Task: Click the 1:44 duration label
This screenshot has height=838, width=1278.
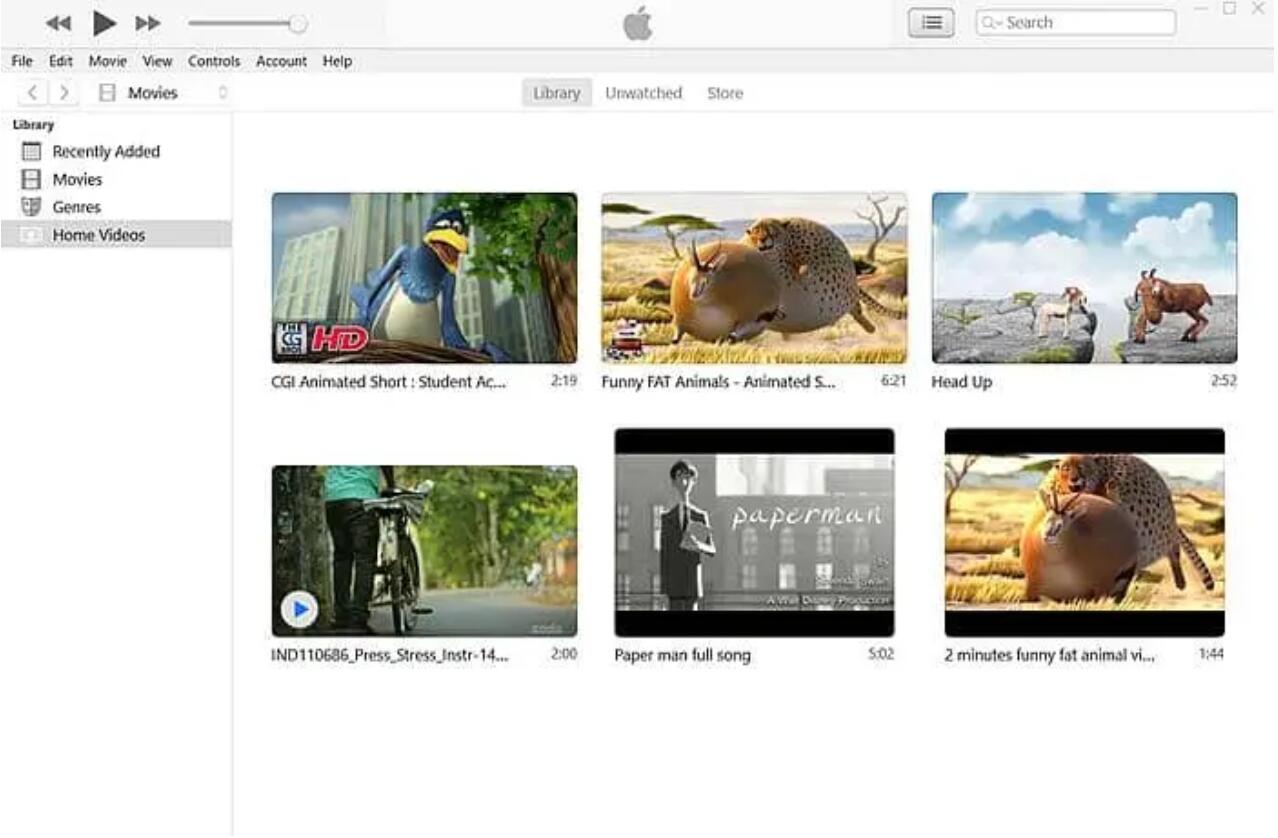Action: (x=1211, y=654)
